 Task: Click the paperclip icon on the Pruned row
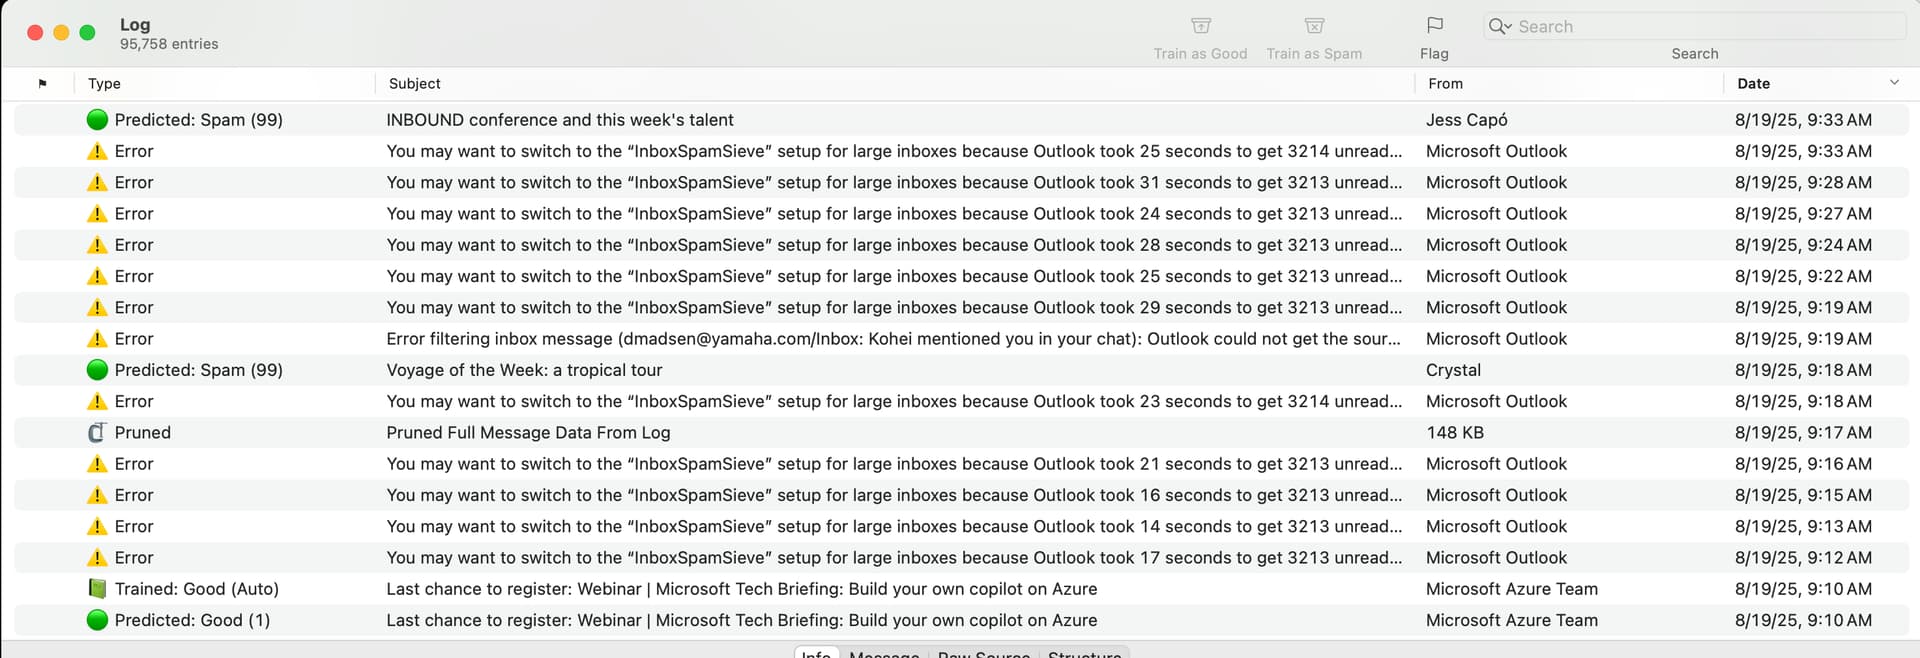97,433
